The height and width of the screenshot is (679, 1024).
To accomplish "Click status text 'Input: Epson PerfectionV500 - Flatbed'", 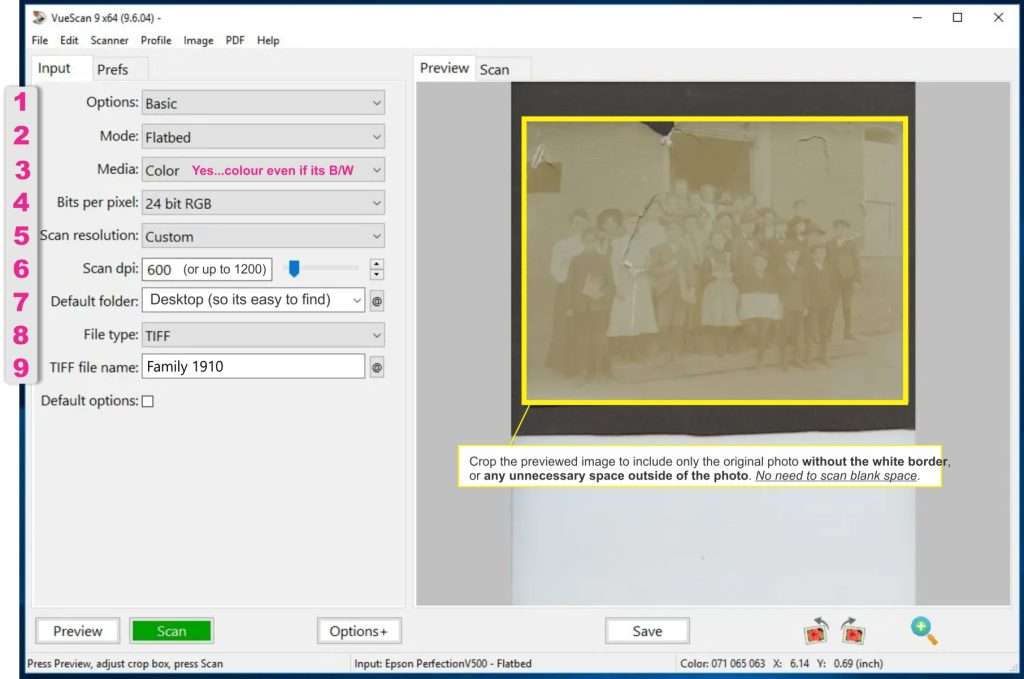I will coord(443,663).
